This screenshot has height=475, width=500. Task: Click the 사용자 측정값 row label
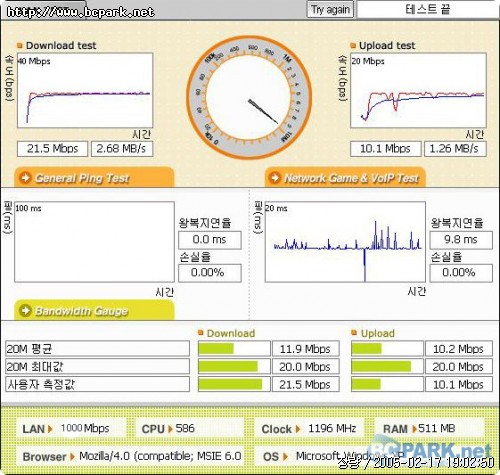(x=97, y=384)
